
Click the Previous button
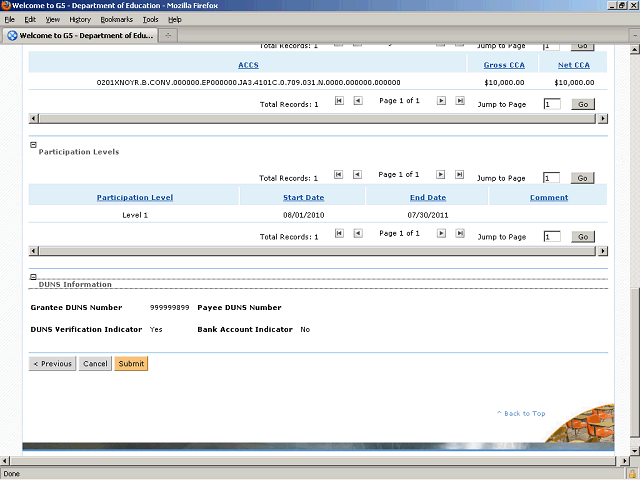point(52,364)
